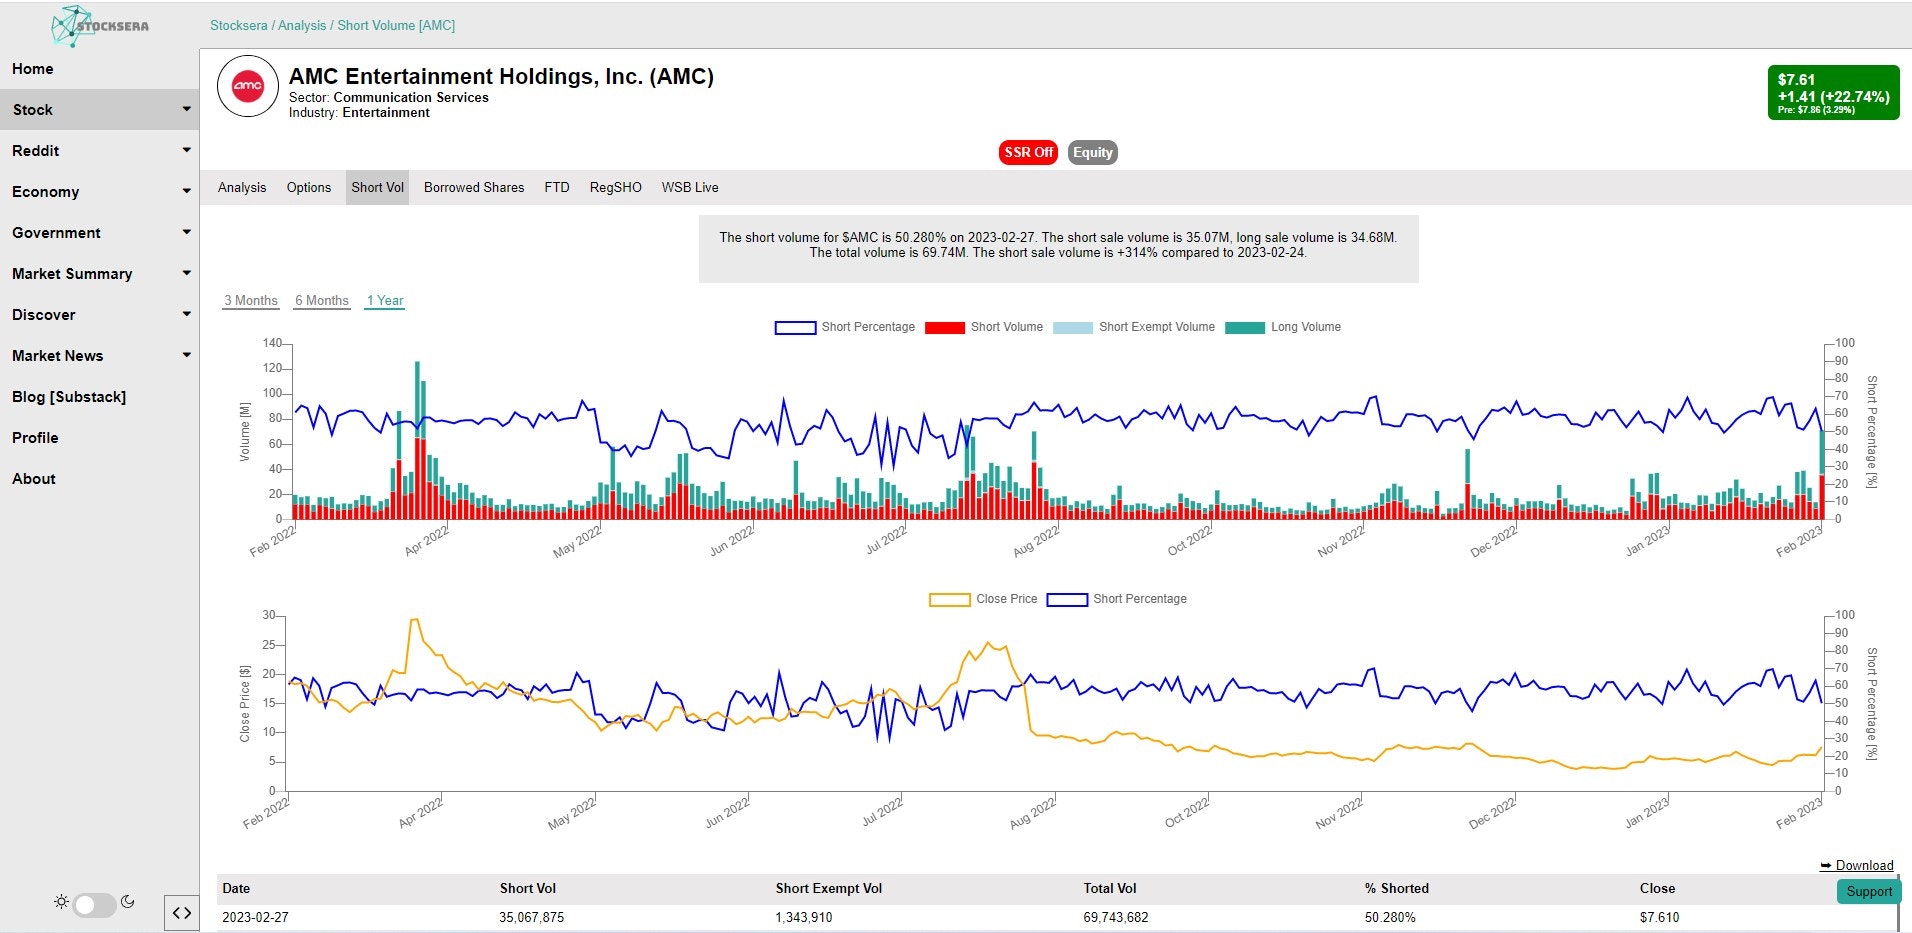The image size is (1912, 933).
Task: Click the moon dark-mode icon
Action: pos(128,902)
